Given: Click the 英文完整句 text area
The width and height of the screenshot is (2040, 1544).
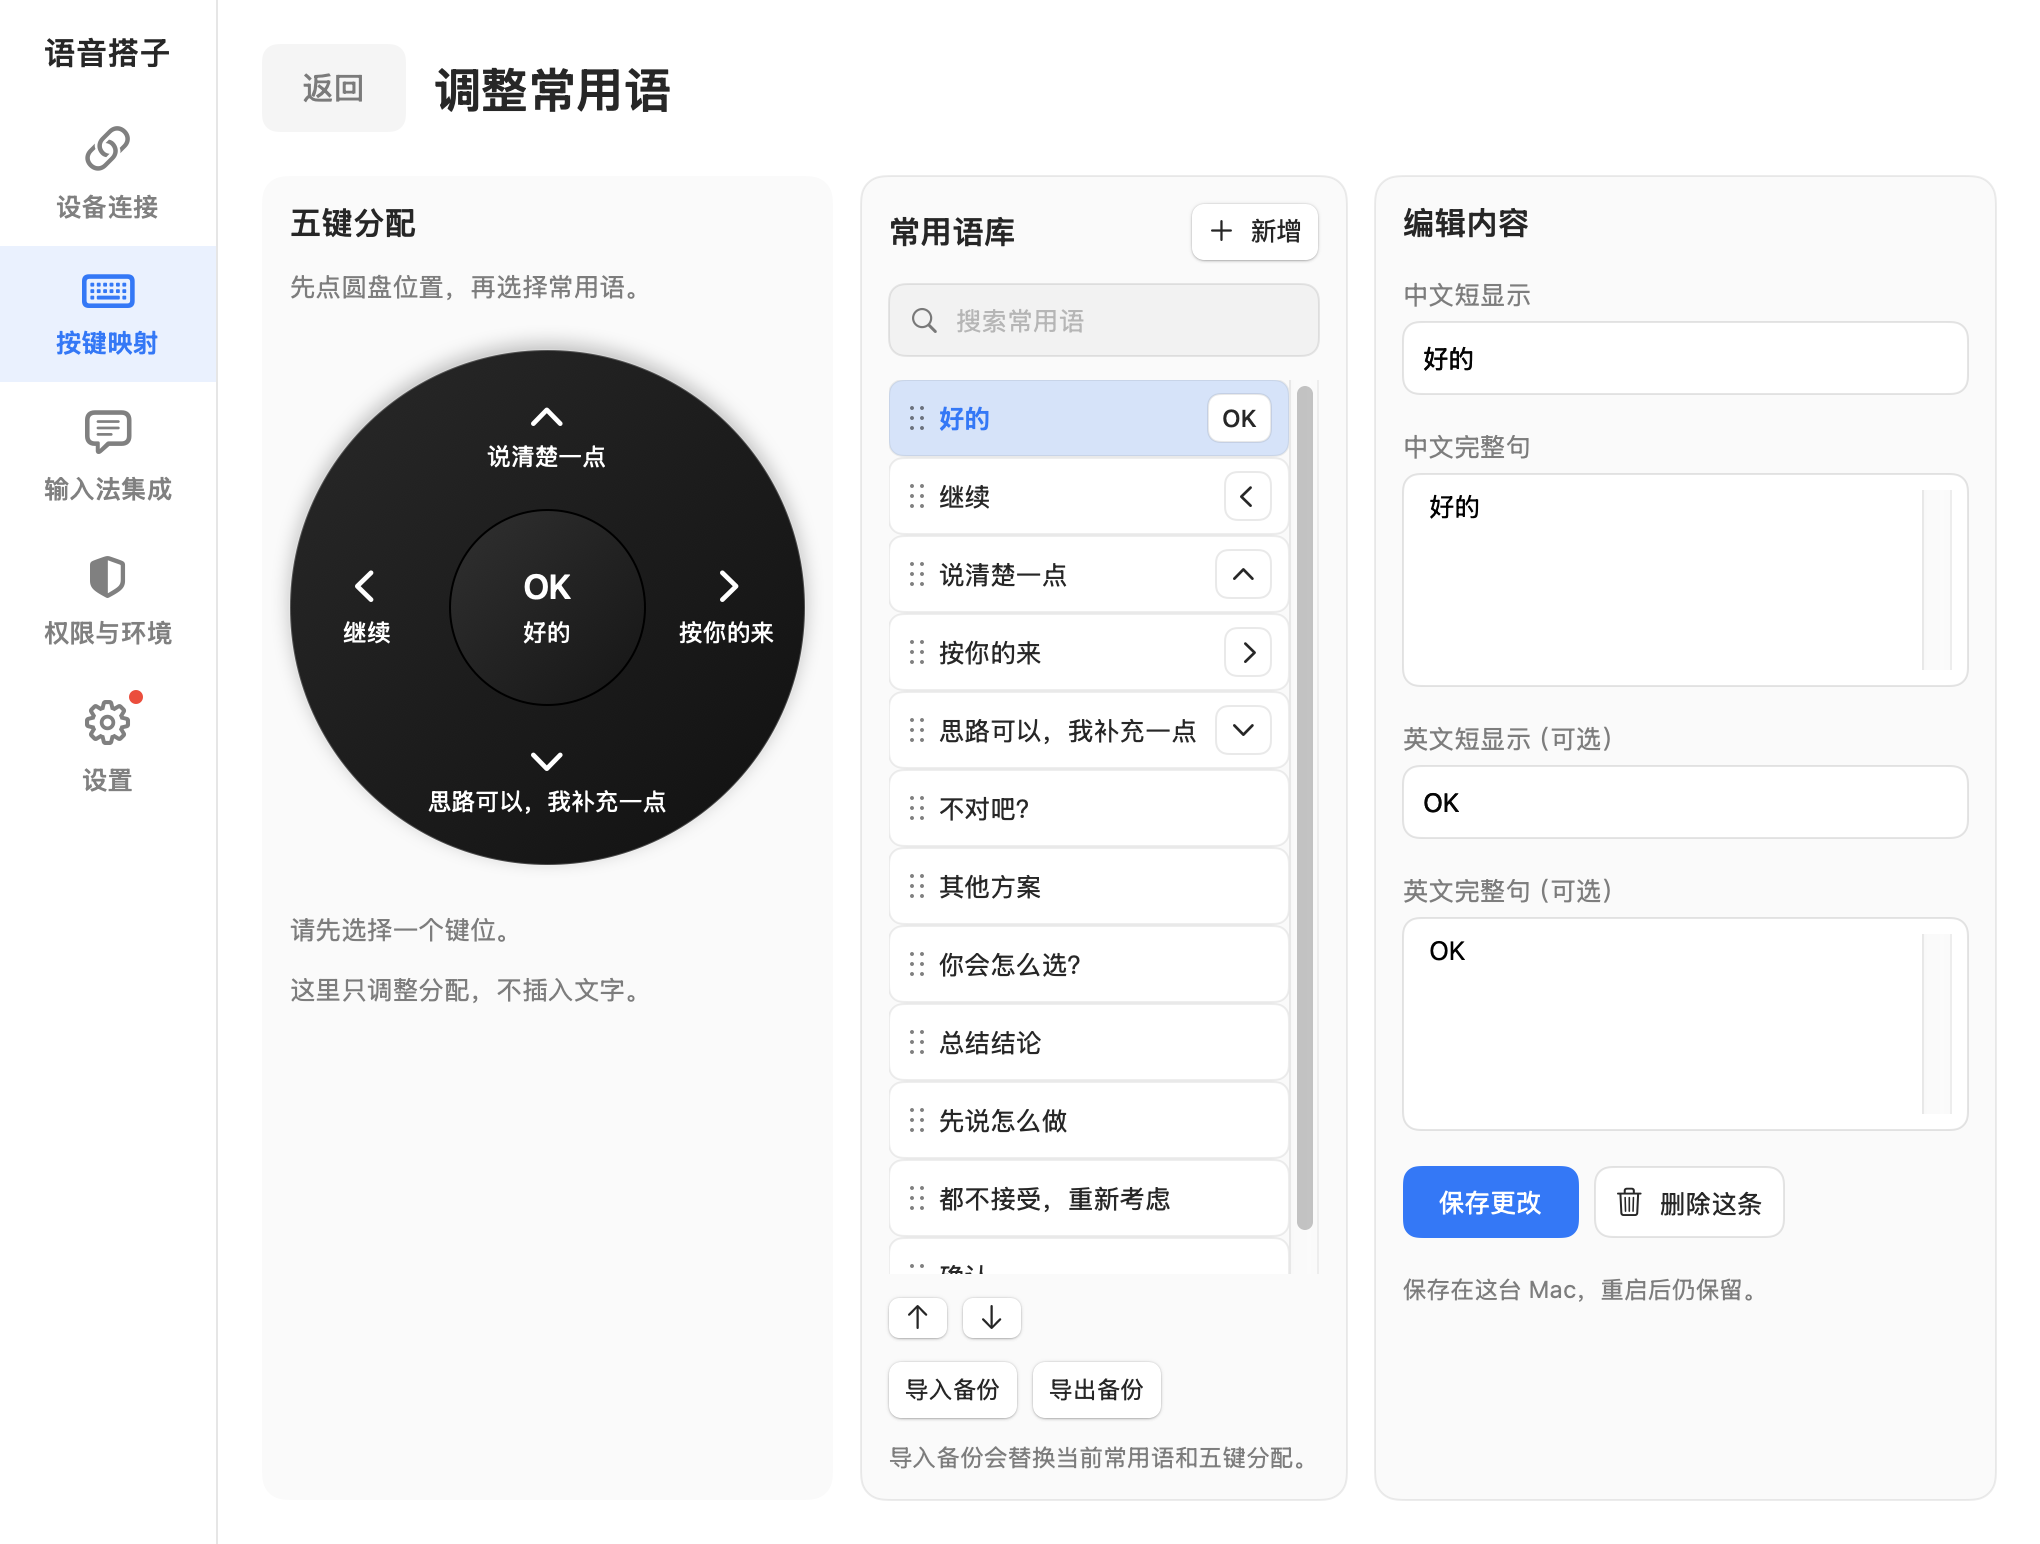Looking at the screenshot, I should coord(1685,1024).
